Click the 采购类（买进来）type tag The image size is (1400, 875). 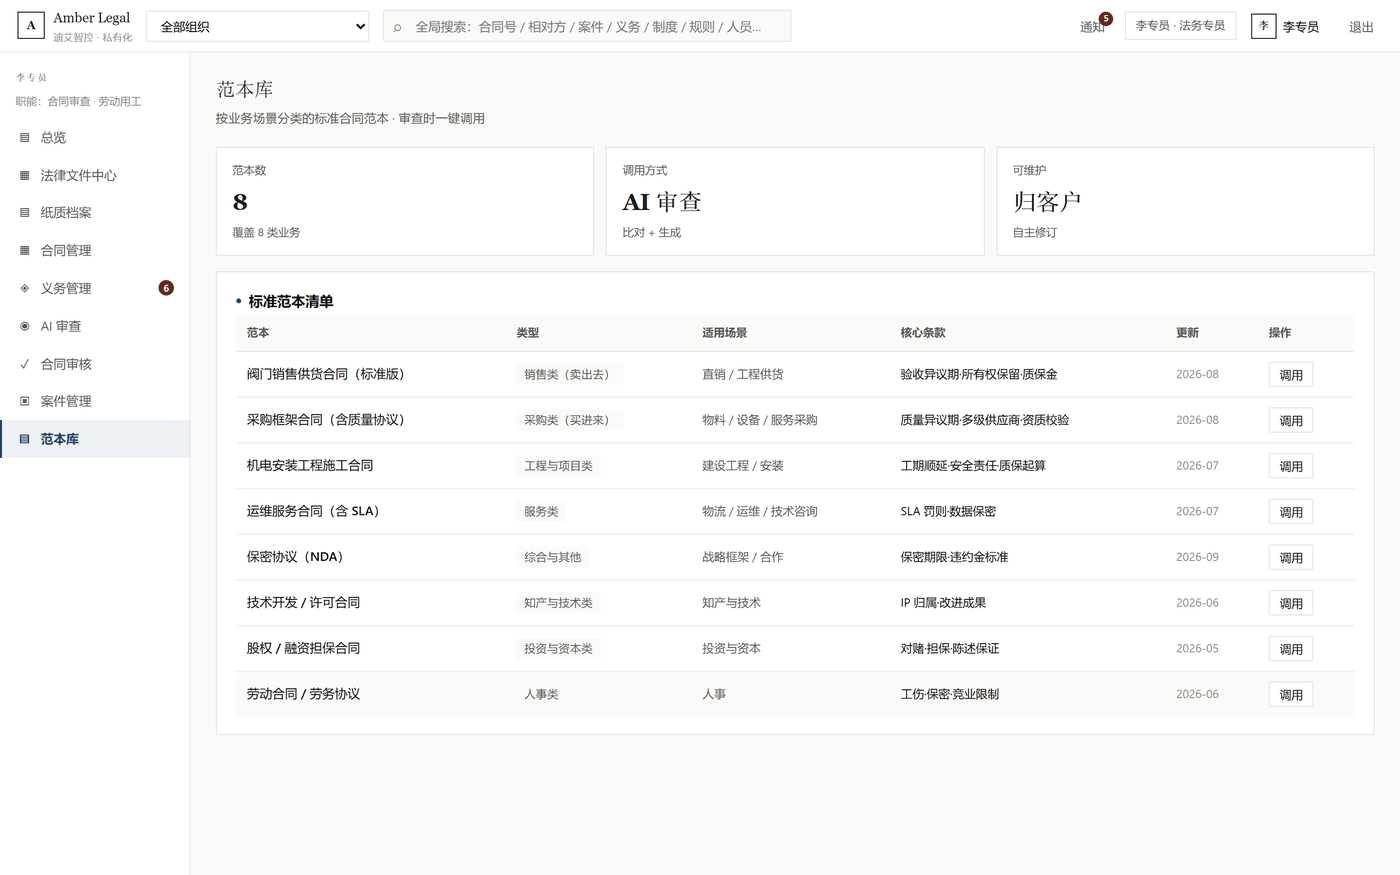pyautogui.click(x=567, y=420)
